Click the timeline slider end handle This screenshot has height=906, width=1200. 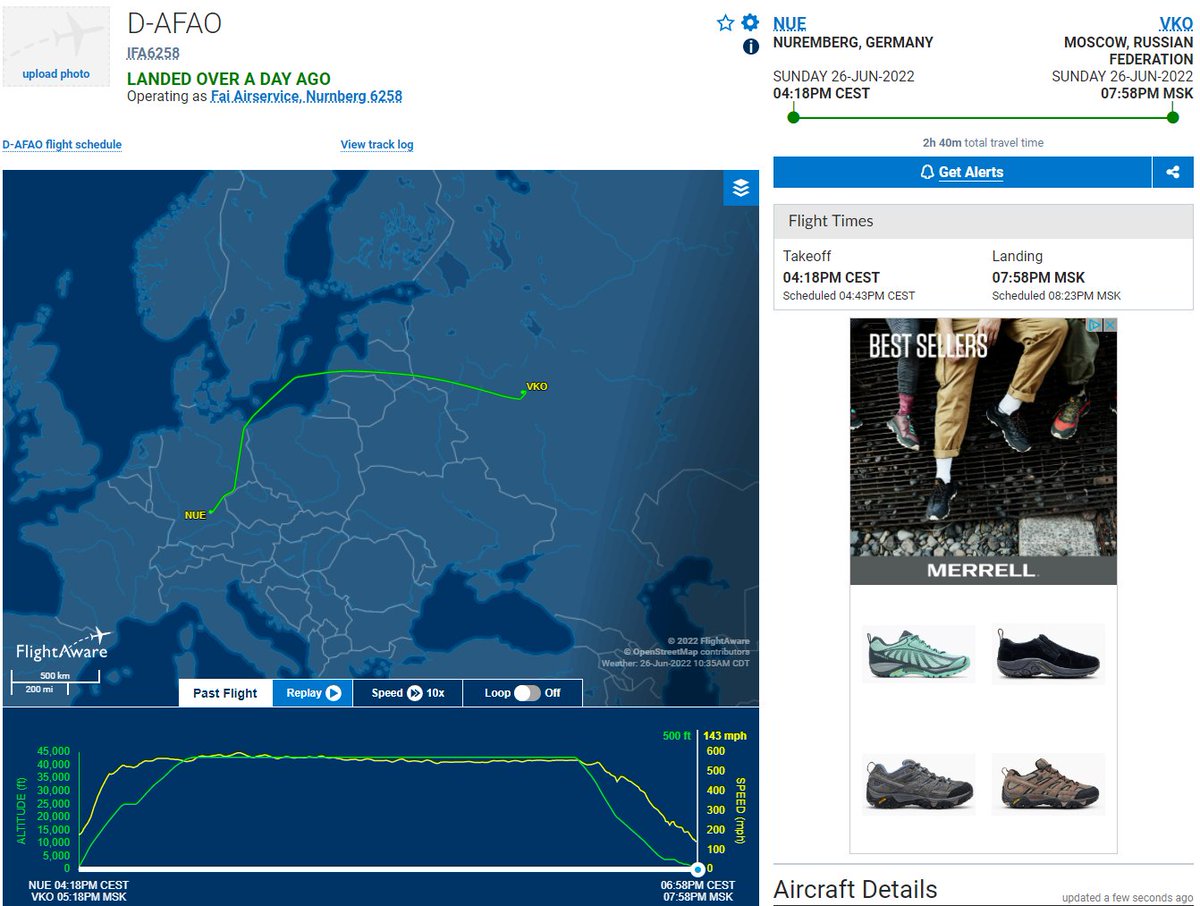[x=698, y=869]
